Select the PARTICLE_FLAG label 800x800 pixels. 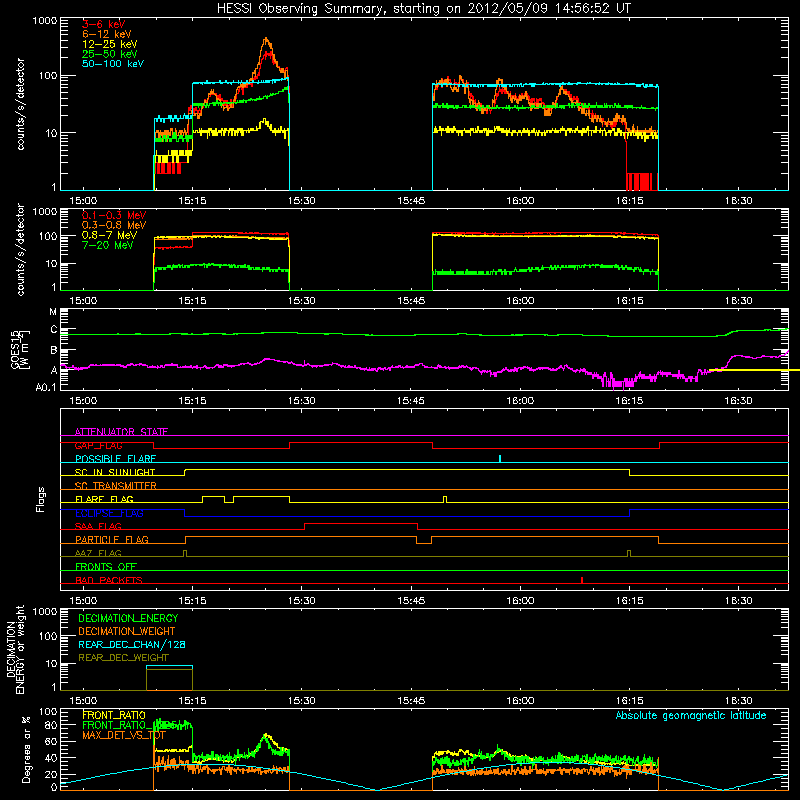pyautogui.click(x=112, y=540)
